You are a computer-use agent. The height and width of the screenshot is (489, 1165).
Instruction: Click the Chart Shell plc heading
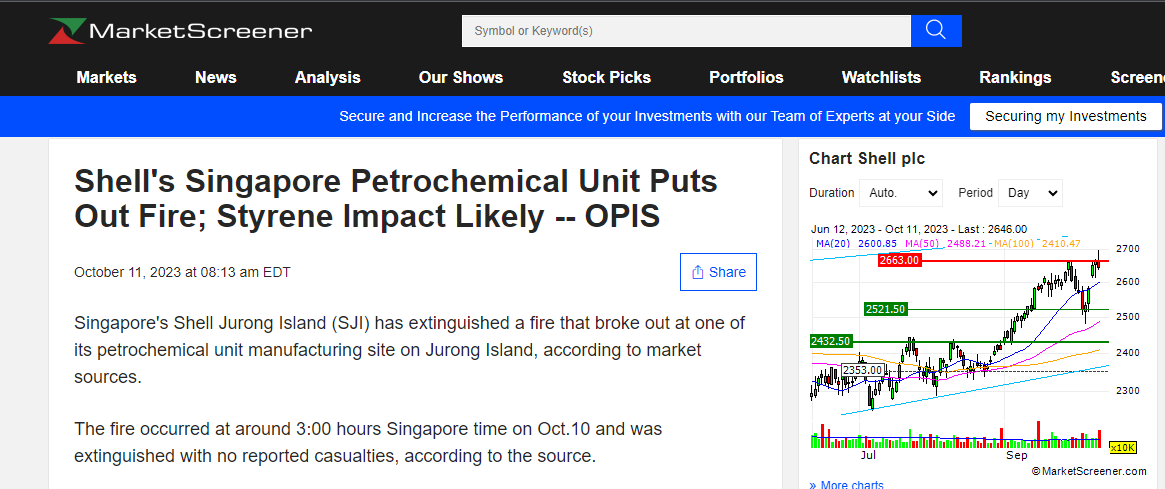pyautogui.click(x=867, y=158)
